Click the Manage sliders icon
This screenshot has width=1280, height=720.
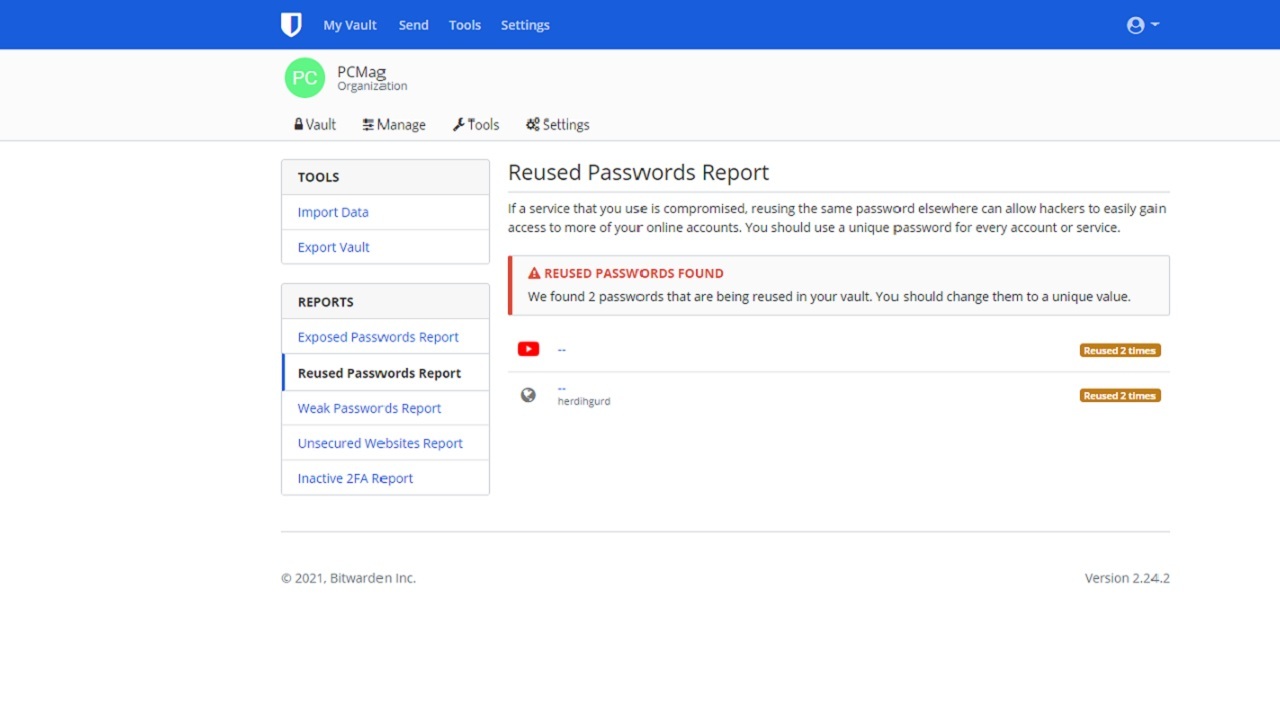tap(368, 124)
